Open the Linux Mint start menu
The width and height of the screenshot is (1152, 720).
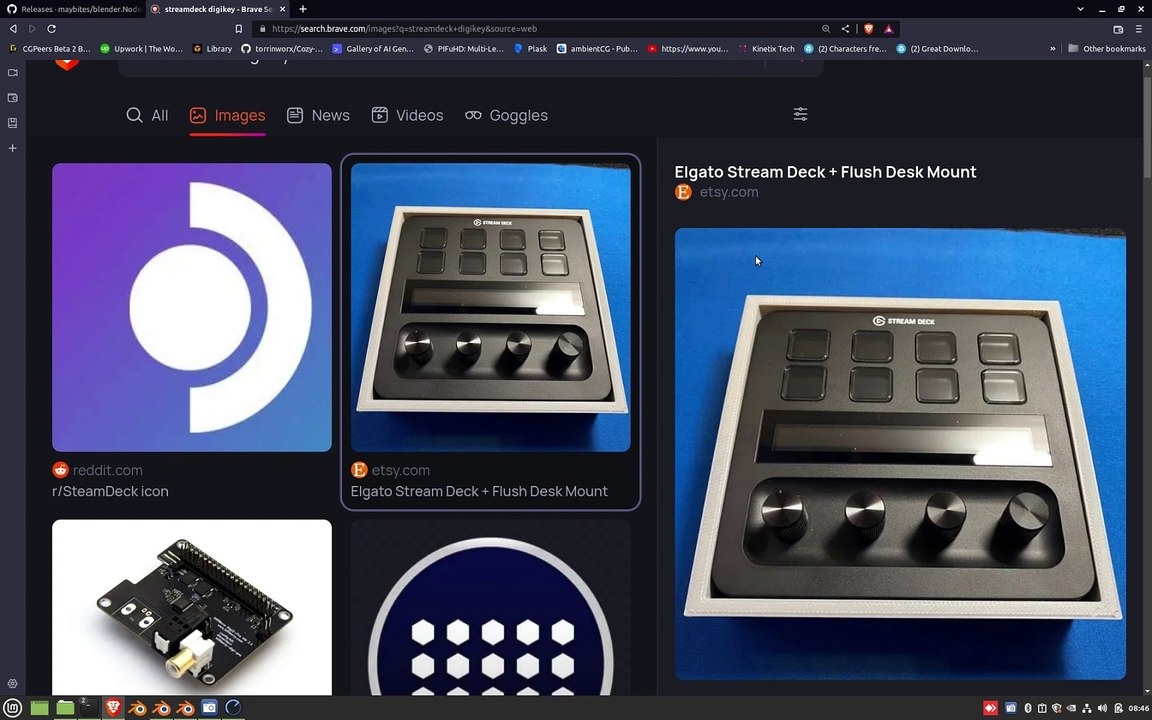coord(14,708)
